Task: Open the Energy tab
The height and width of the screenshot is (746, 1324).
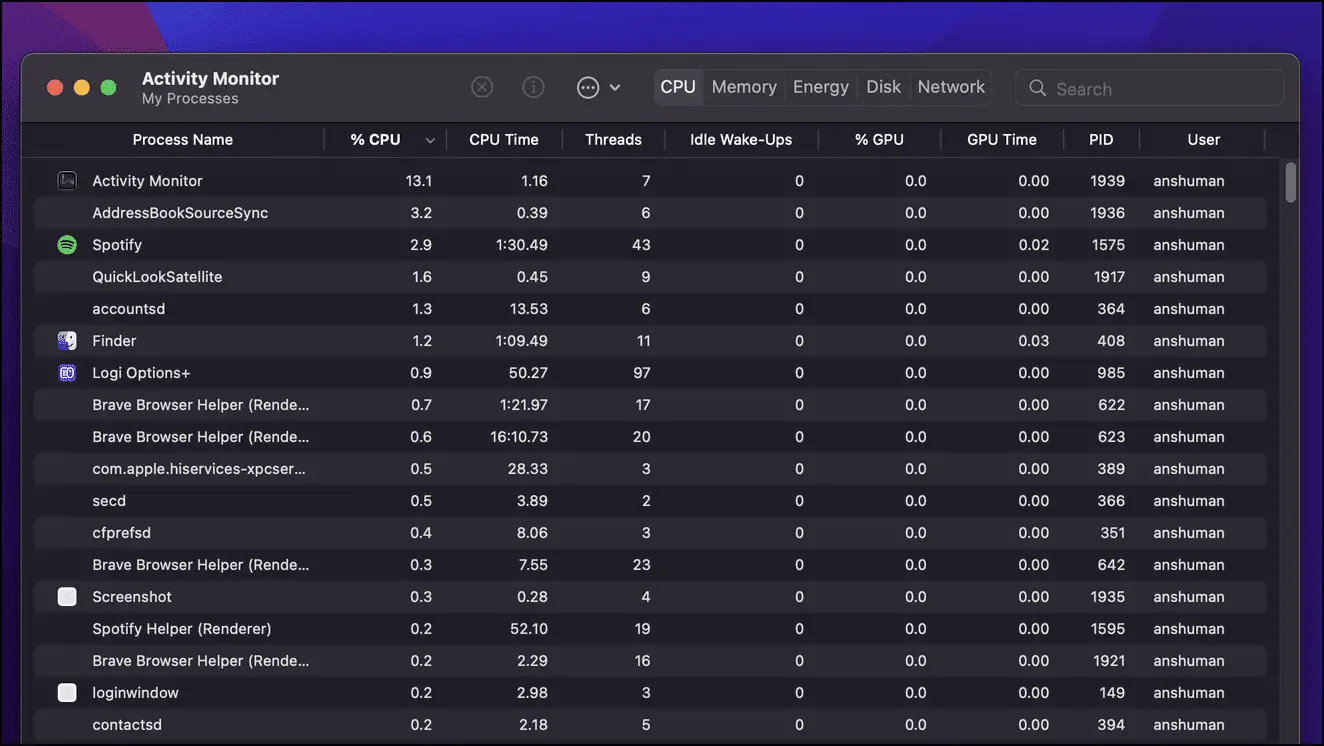Action: pyautogui.click(x=821, y=87)
